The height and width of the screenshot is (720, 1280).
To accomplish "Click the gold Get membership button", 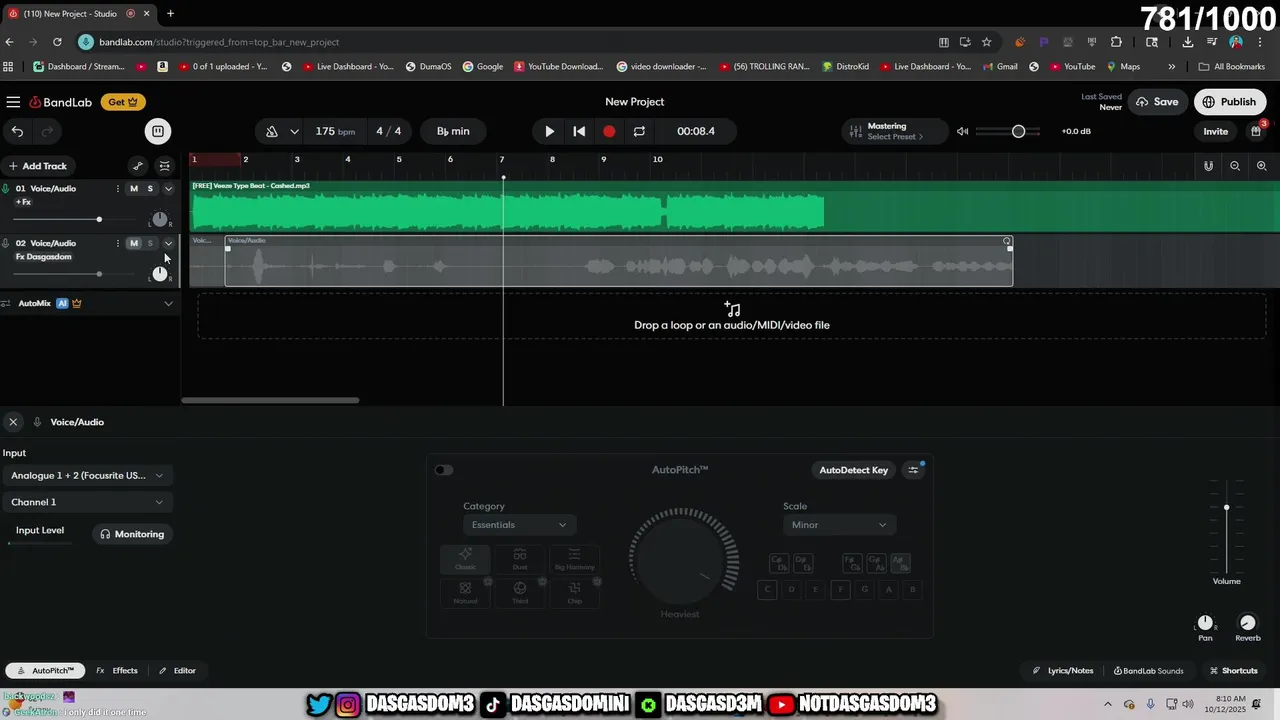I will pos(123,102).
